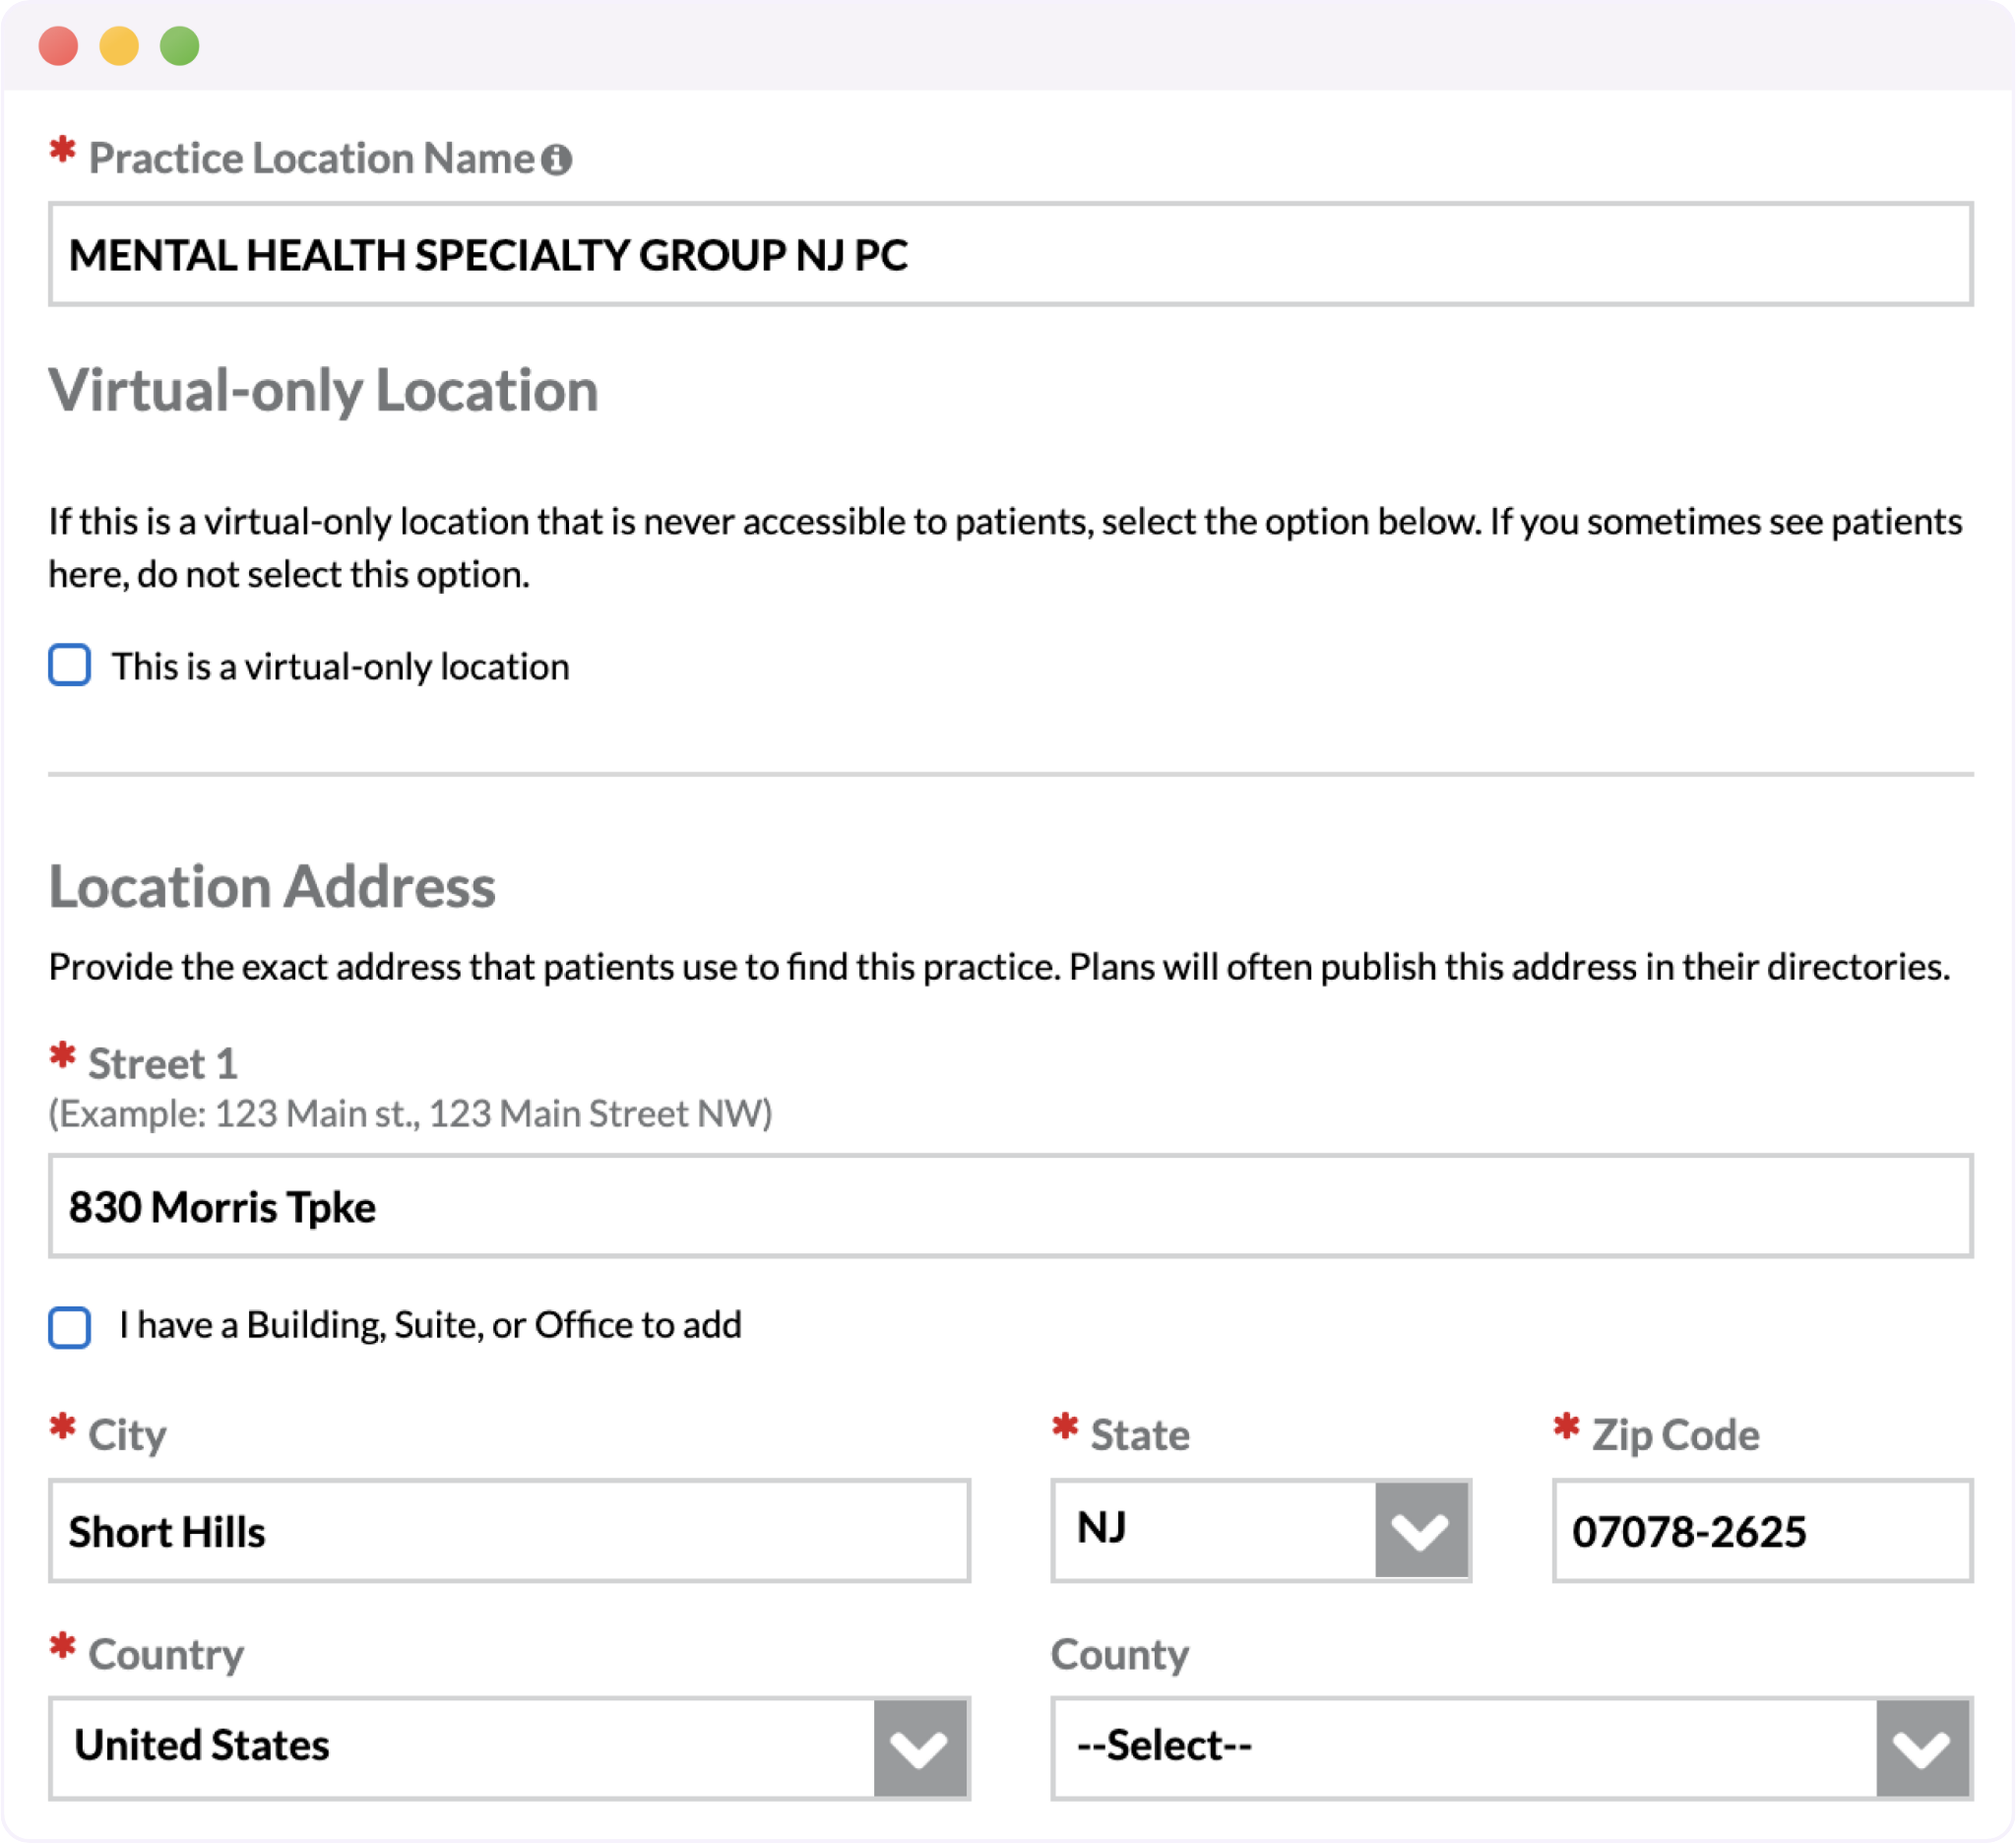Enable the virtual-only location checkbox

pyautogui.click(x=69, y=665)
